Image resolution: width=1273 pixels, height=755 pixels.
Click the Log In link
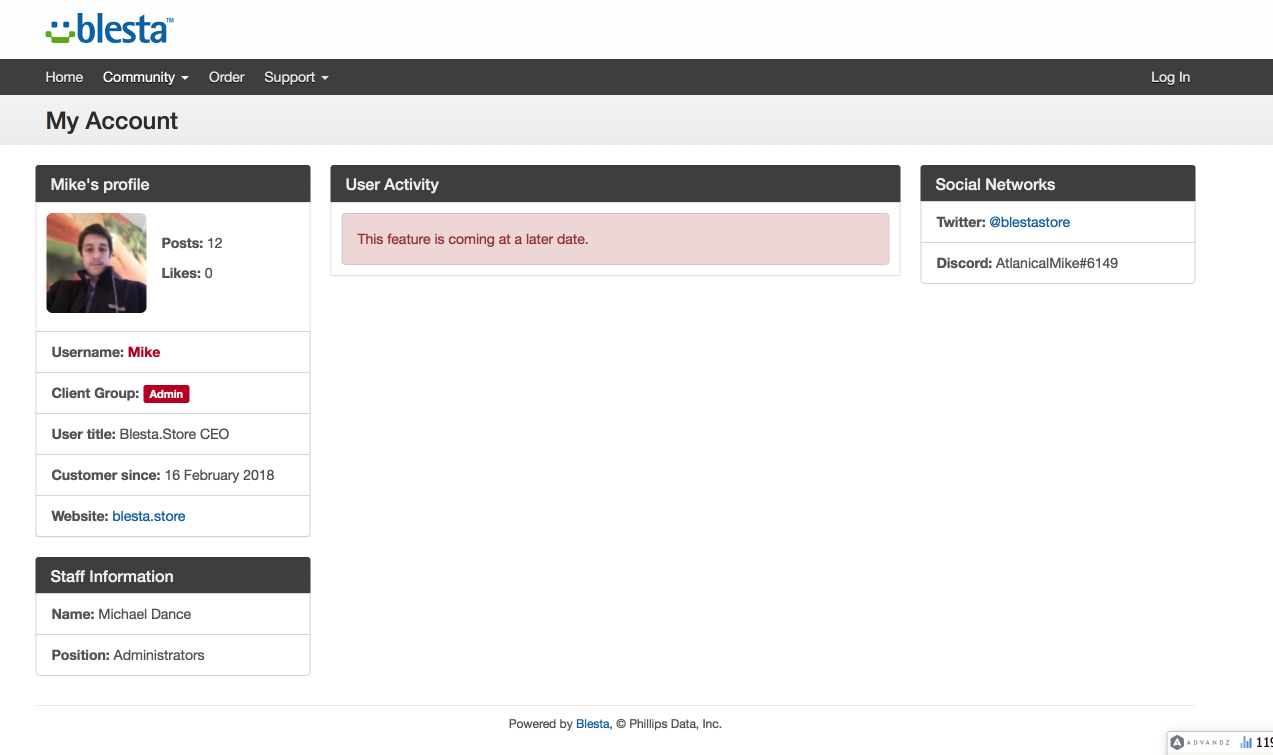tap(1170, 77)
